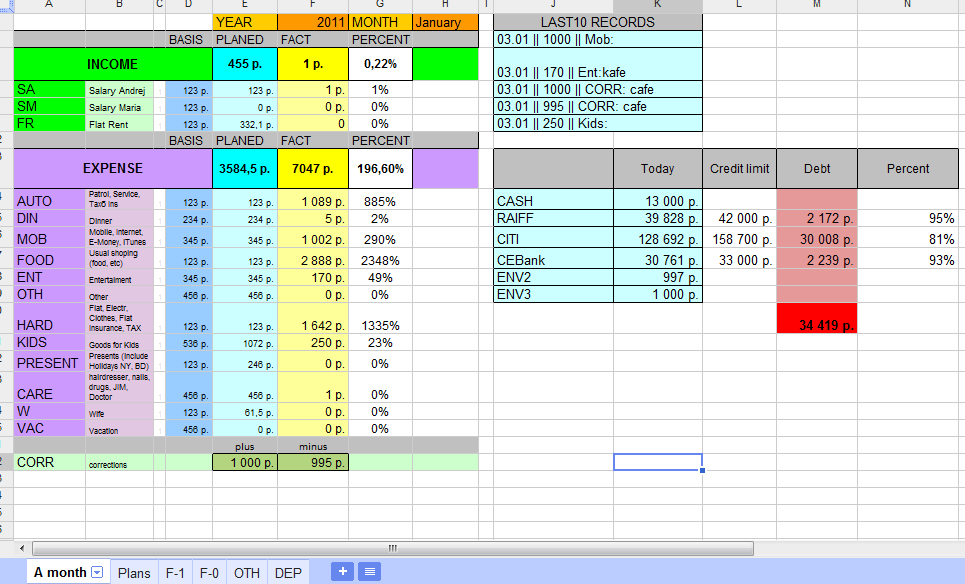
Task: Select the month cell January
Action: click(x=445, y=22)
